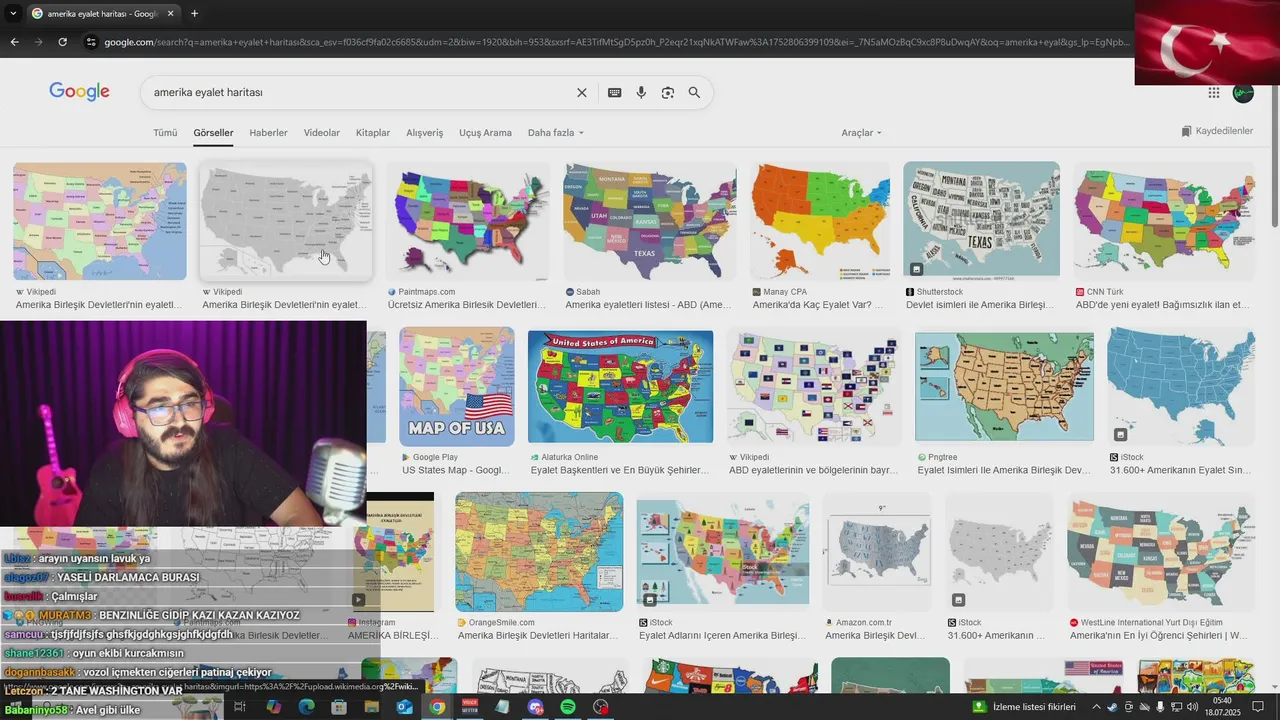This screenshot has width=1280, height=720.
Task: Switch to the Videolar tab
Action: point(322,133)
